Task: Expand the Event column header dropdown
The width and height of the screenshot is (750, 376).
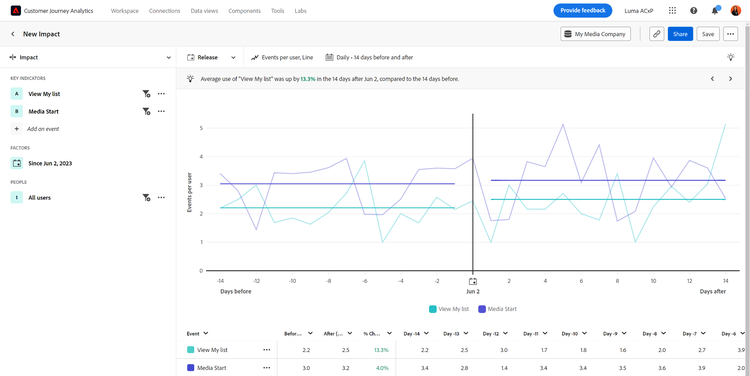Action: (206, 333)
